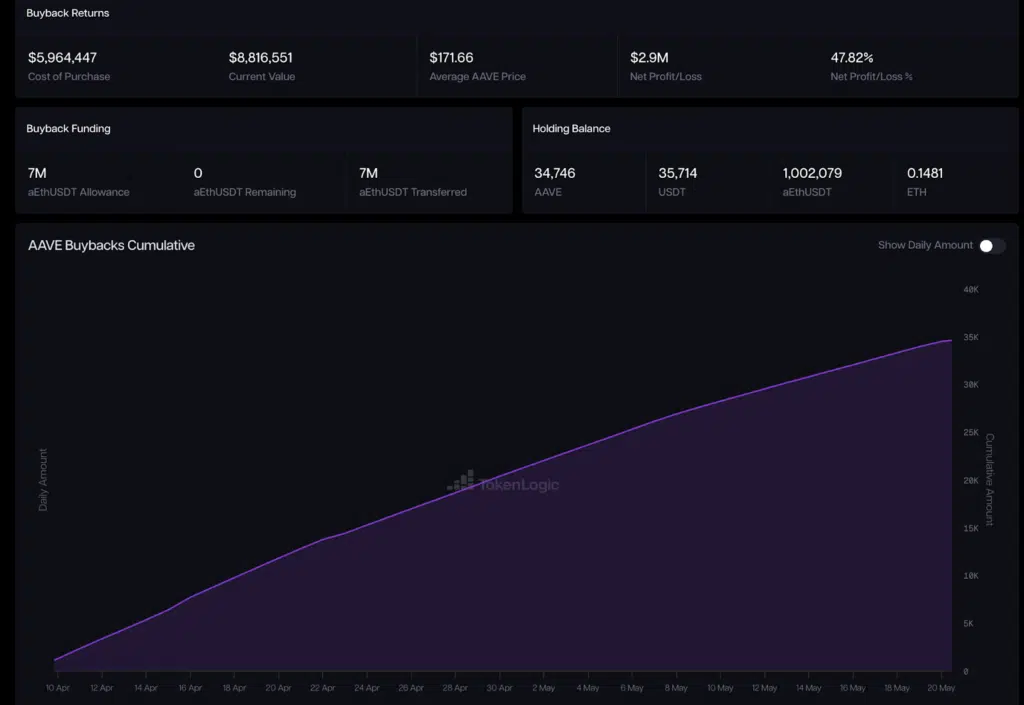Click the 2 May x-axis label
Viewport: 1024px width, 705px height.
coord(543,688)
